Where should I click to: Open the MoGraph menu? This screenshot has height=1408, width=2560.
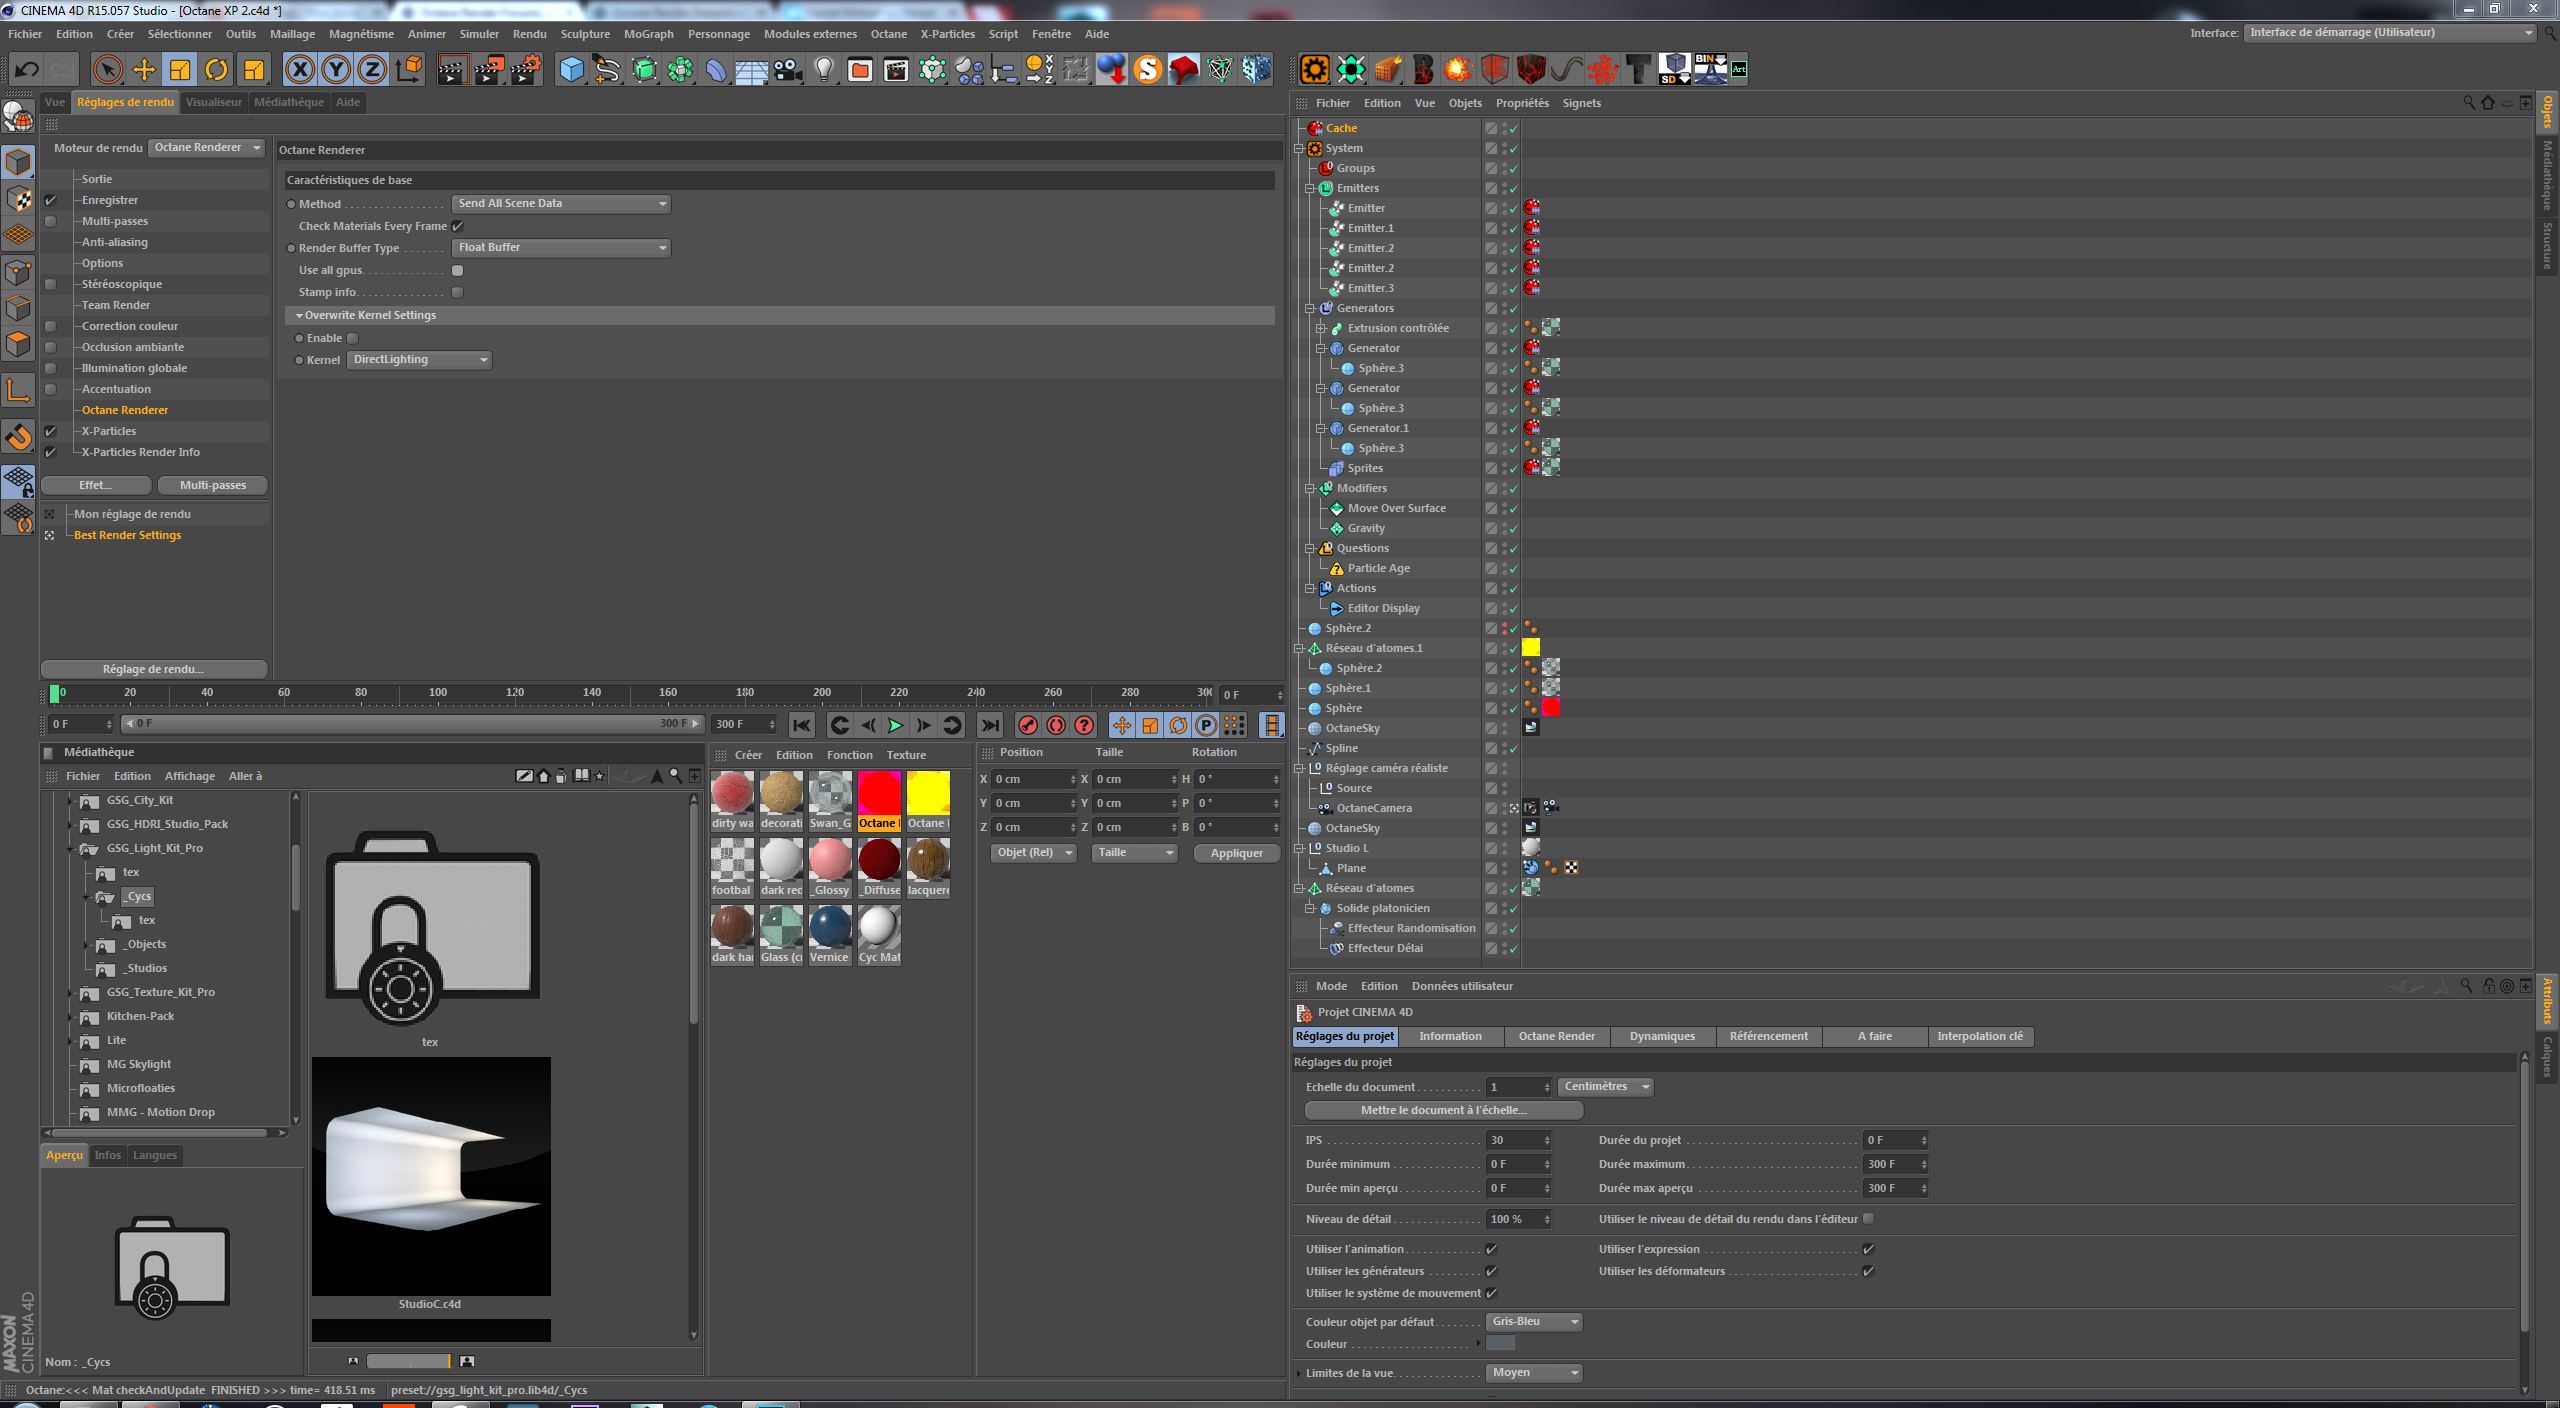click(648, 34)
